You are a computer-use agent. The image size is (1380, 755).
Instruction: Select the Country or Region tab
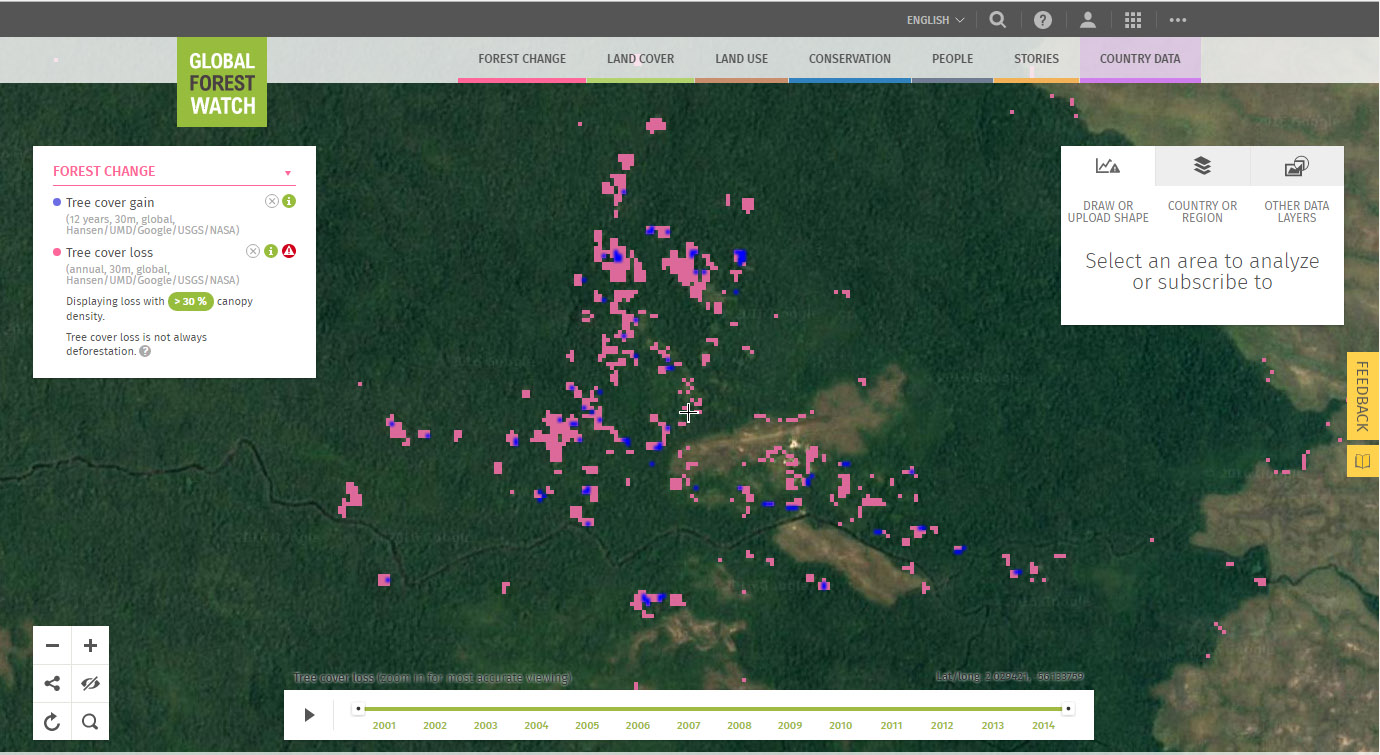[x=1202, y=189]
